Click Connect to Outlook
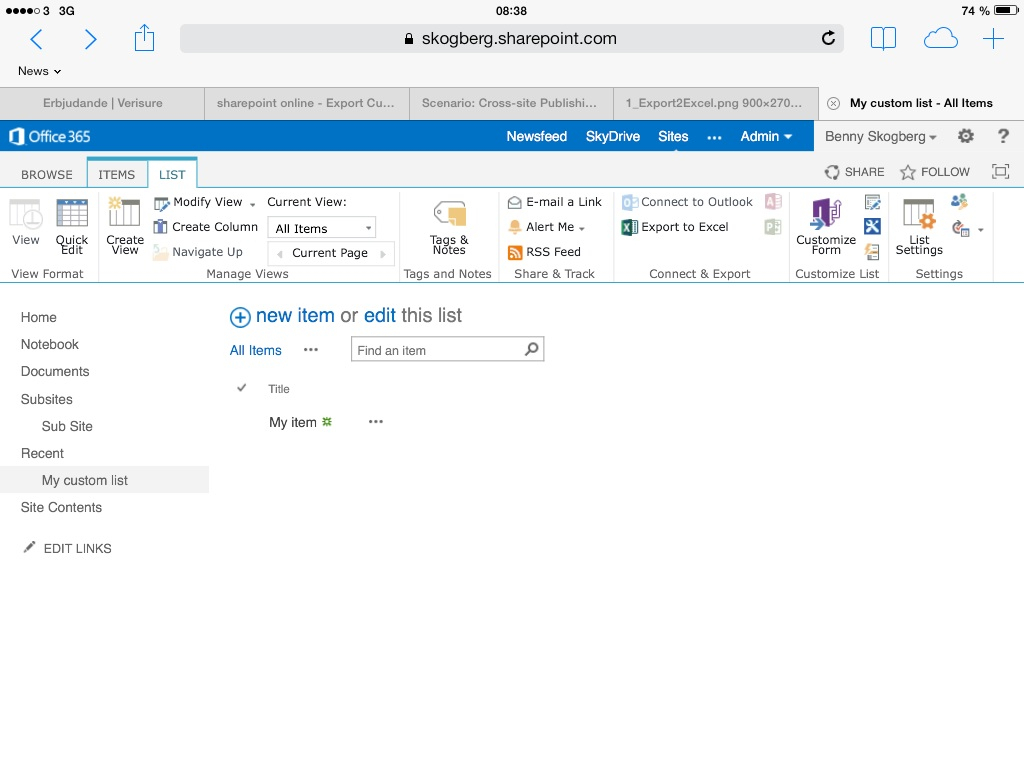The width and height of the screenshot is (1024, 768). 690,202
